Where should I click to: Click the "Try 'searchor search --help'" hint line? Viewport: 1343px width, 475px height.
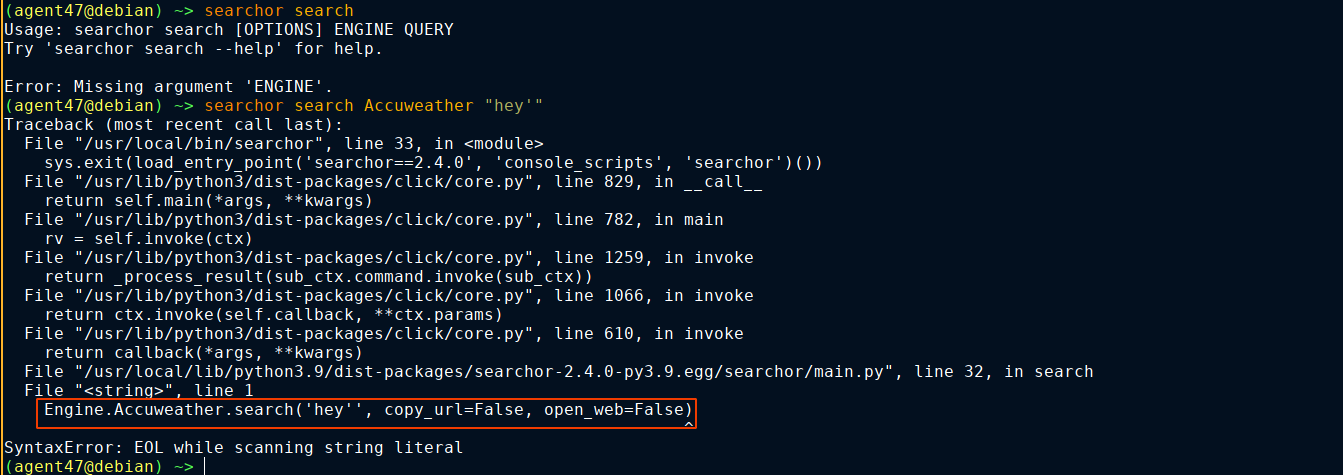[x=193, y=48]
